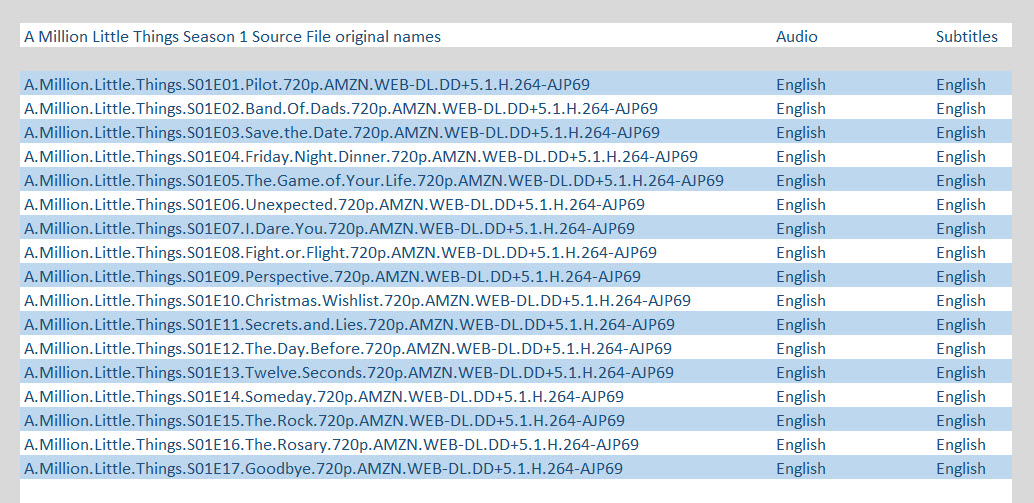Click the Audio 'English' cell for S01E17 Goodbye
The image size is (1034, 503).
801,469
